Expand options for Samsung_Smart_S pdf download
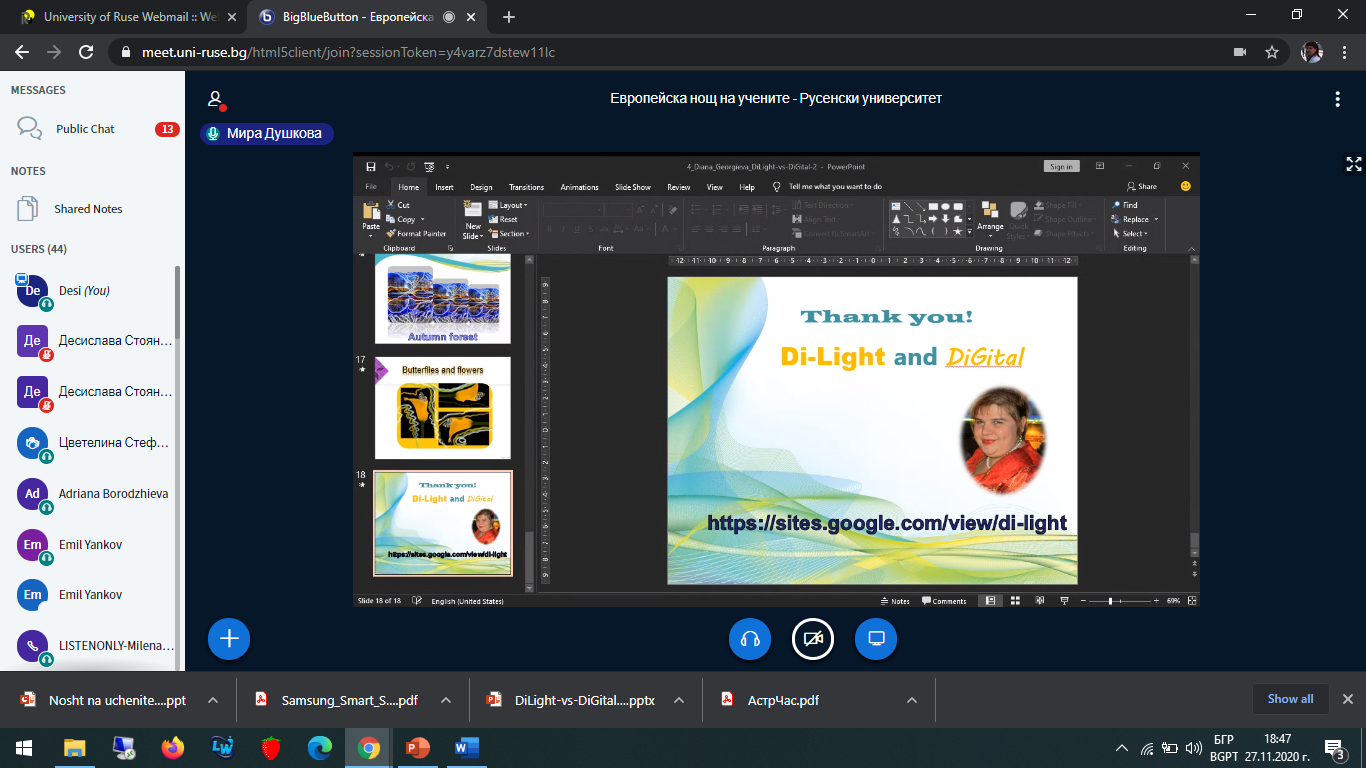This screenshot has width=1366, height=768. (x=446, y=700)
